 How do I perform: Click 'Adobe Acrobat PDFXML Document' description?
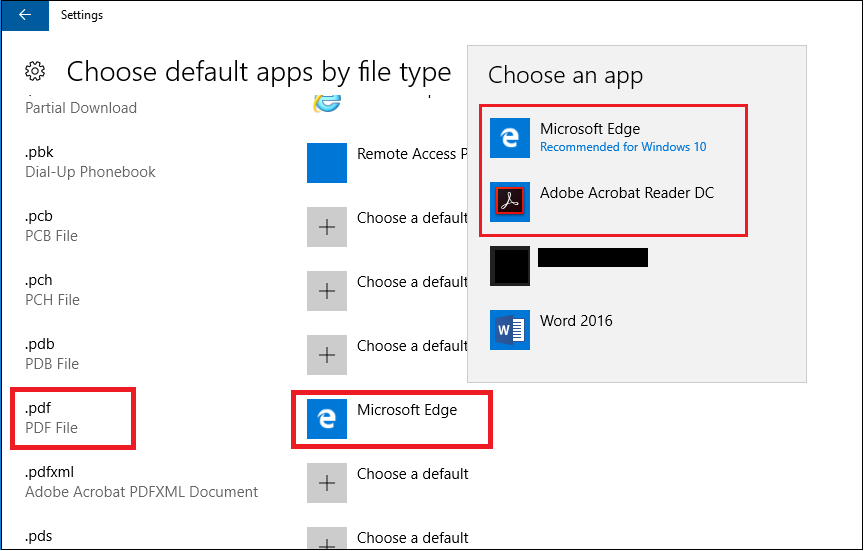click(142, 491)
